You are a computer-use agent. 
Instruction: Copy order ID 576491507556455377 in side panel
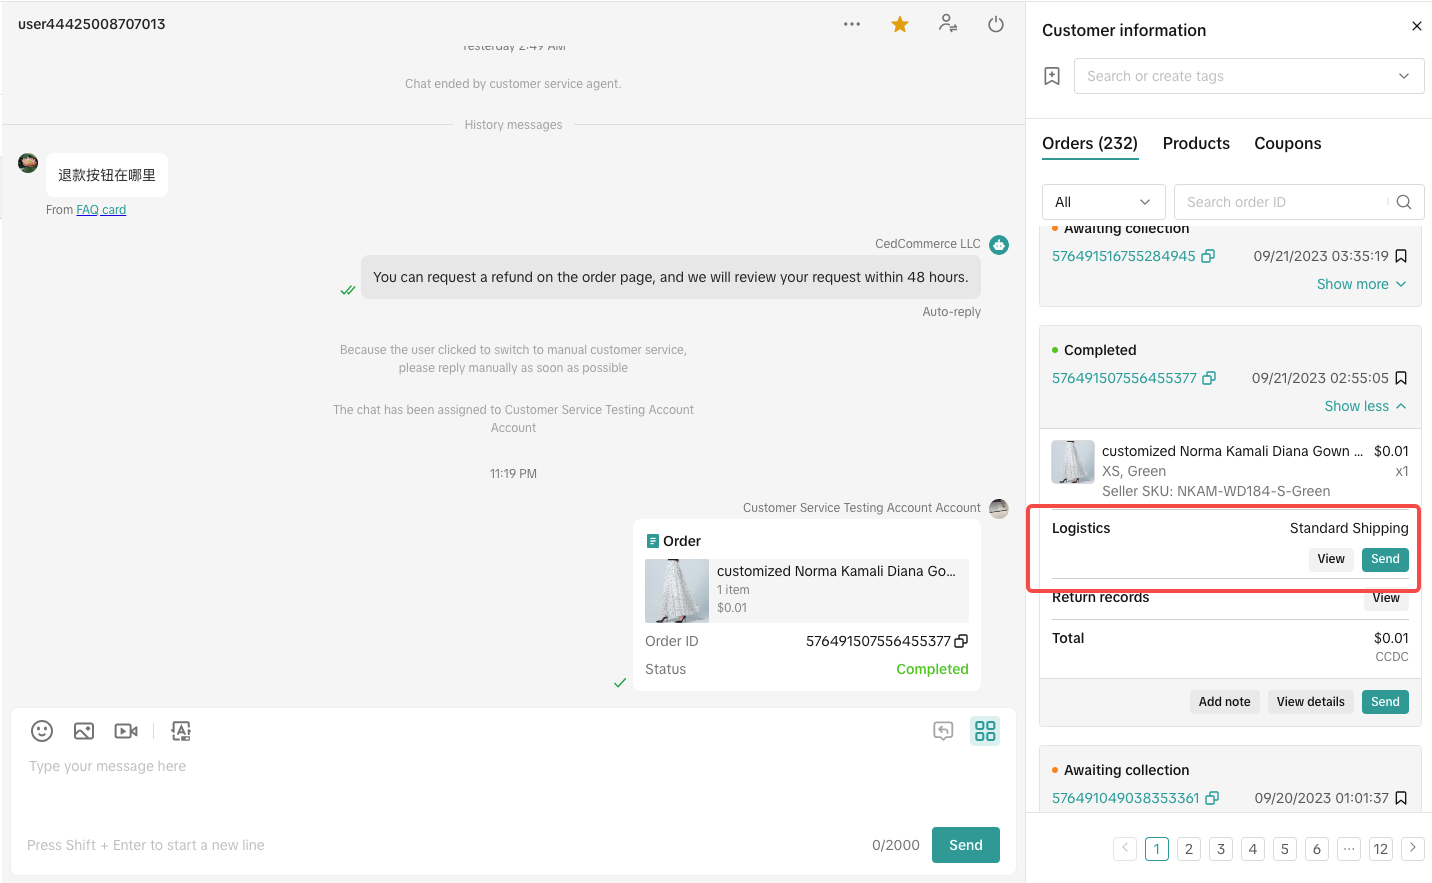tap(1209, 378)
